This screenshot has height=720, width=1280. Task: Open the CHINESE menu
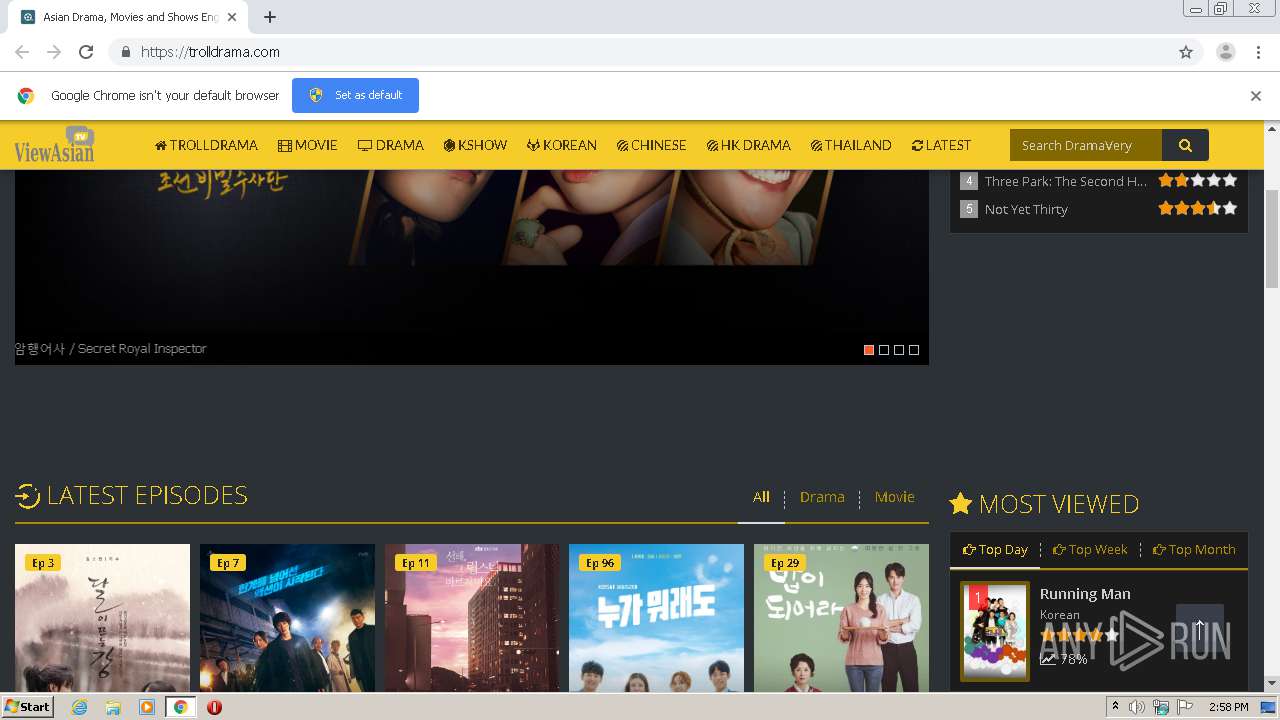point(652,145)
